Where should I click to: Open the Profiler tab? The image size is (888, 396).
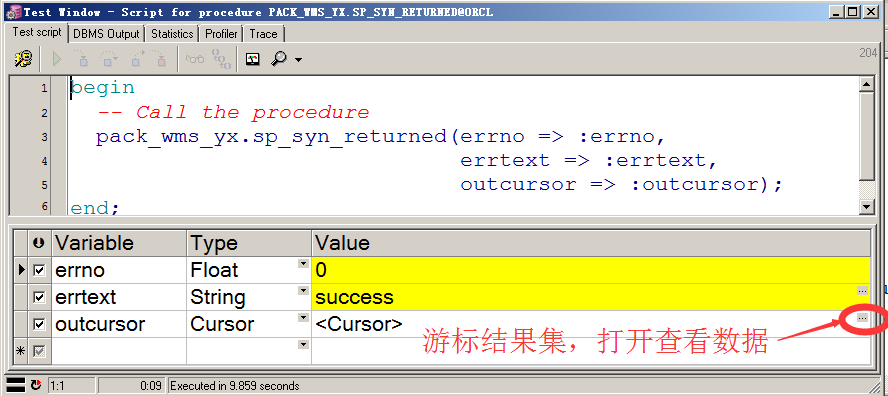[x=221, y=34]
